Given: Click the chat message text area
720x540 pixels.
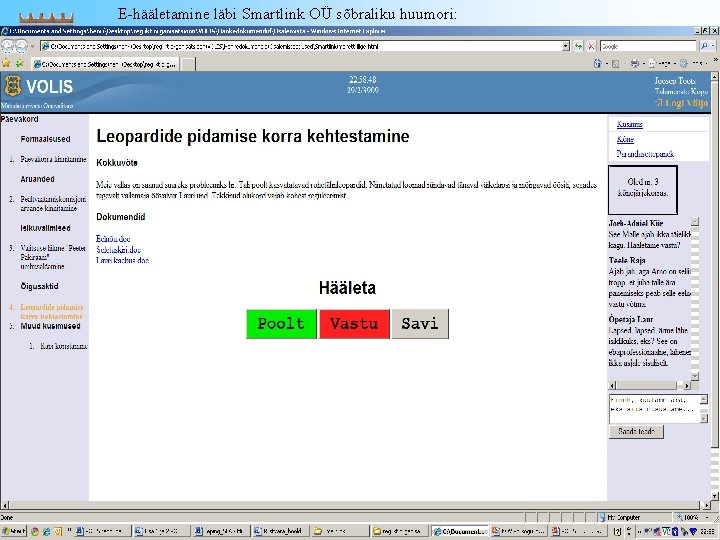Looking at the screenshot, I should pyautogui.click(x=654, y=408).
